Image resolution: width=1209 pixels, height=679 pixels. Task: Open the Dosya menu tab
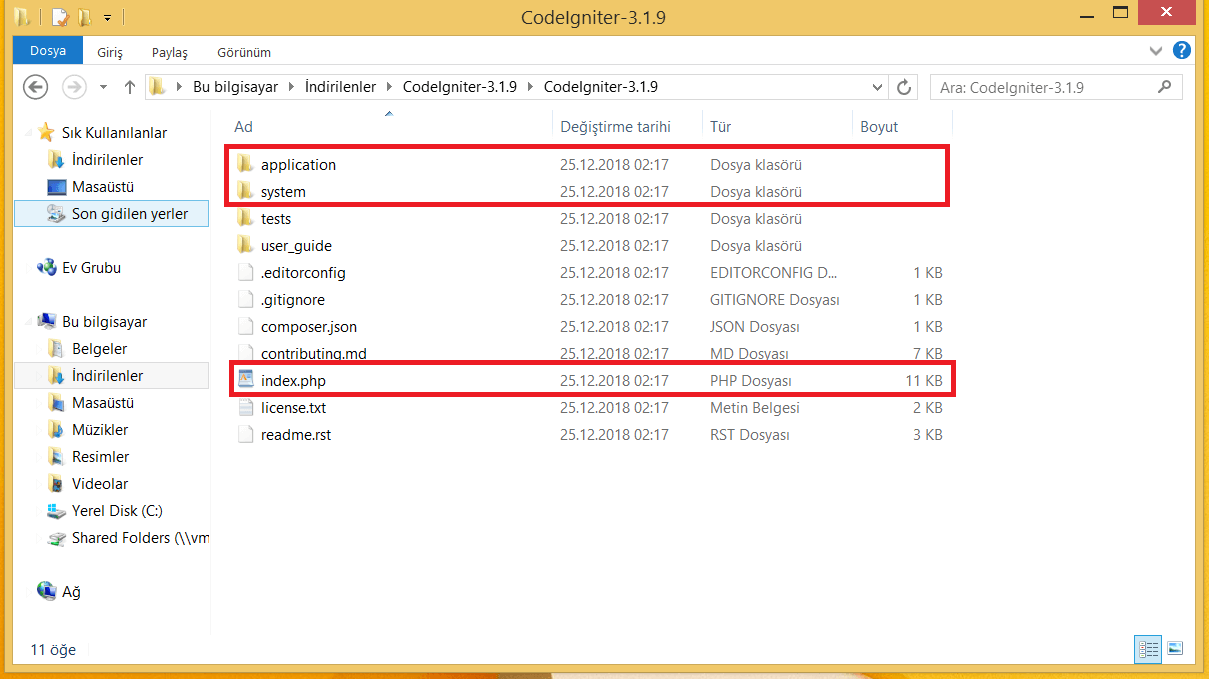(47, 51)
